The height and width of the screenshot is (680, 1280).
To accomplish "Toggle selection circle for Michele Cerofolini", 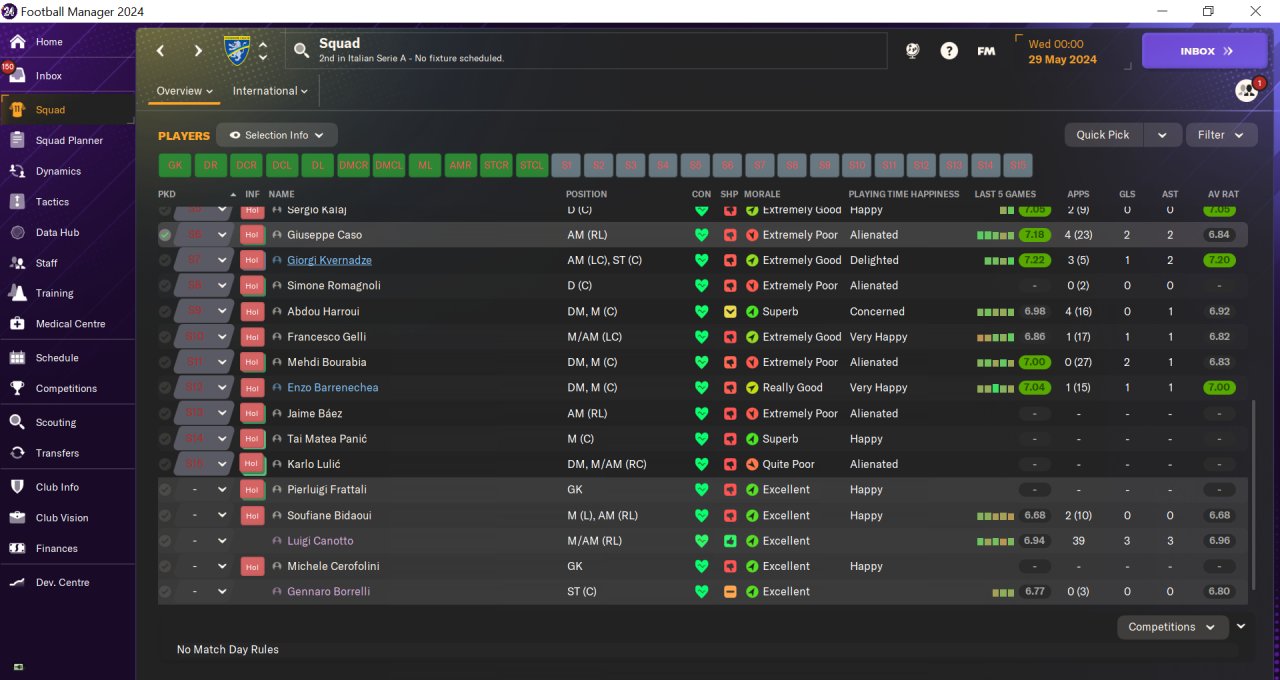I will click(165, 566).
